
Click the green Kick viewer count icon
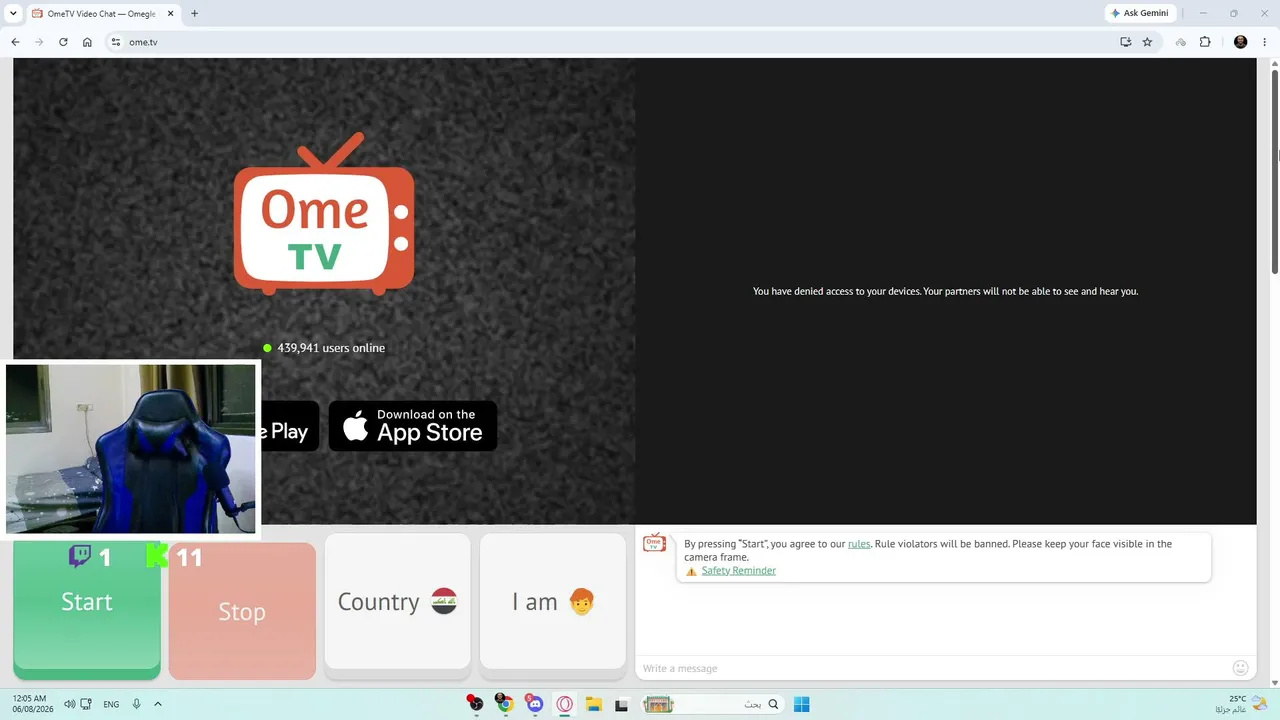click(x=157, y=556)
